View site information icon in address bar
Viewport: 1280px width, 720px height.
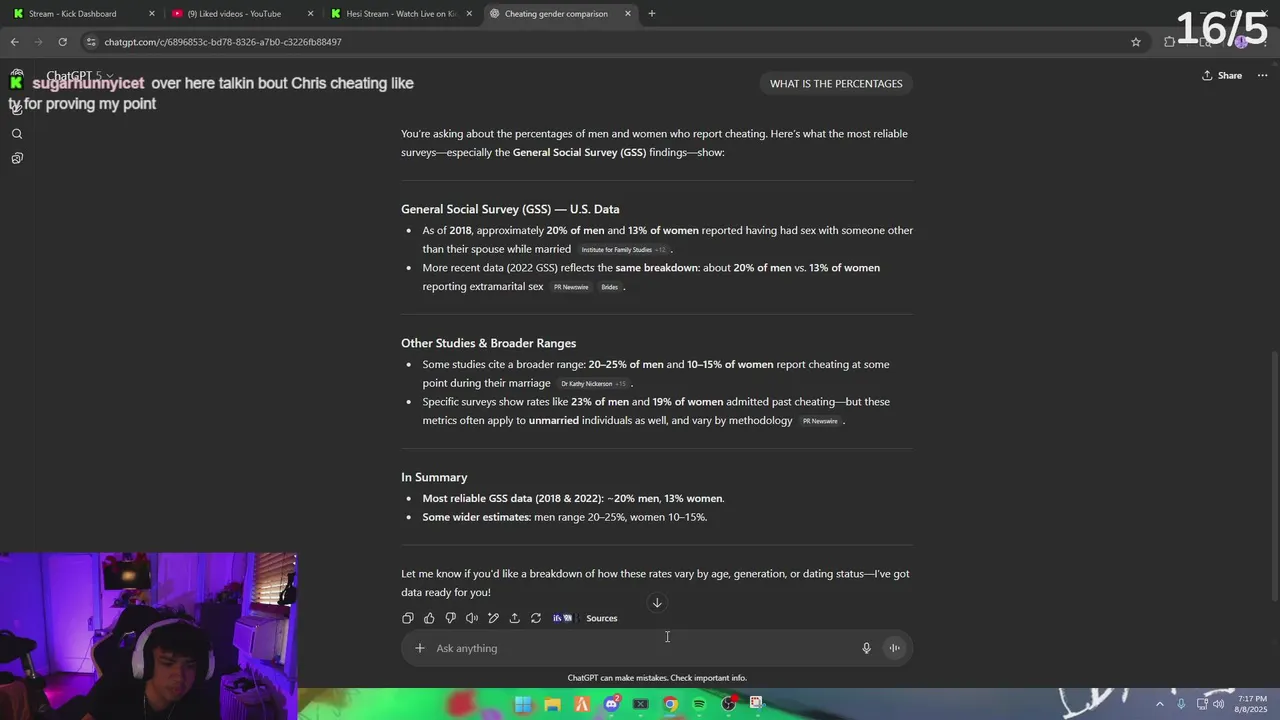(x=91, y=42)
